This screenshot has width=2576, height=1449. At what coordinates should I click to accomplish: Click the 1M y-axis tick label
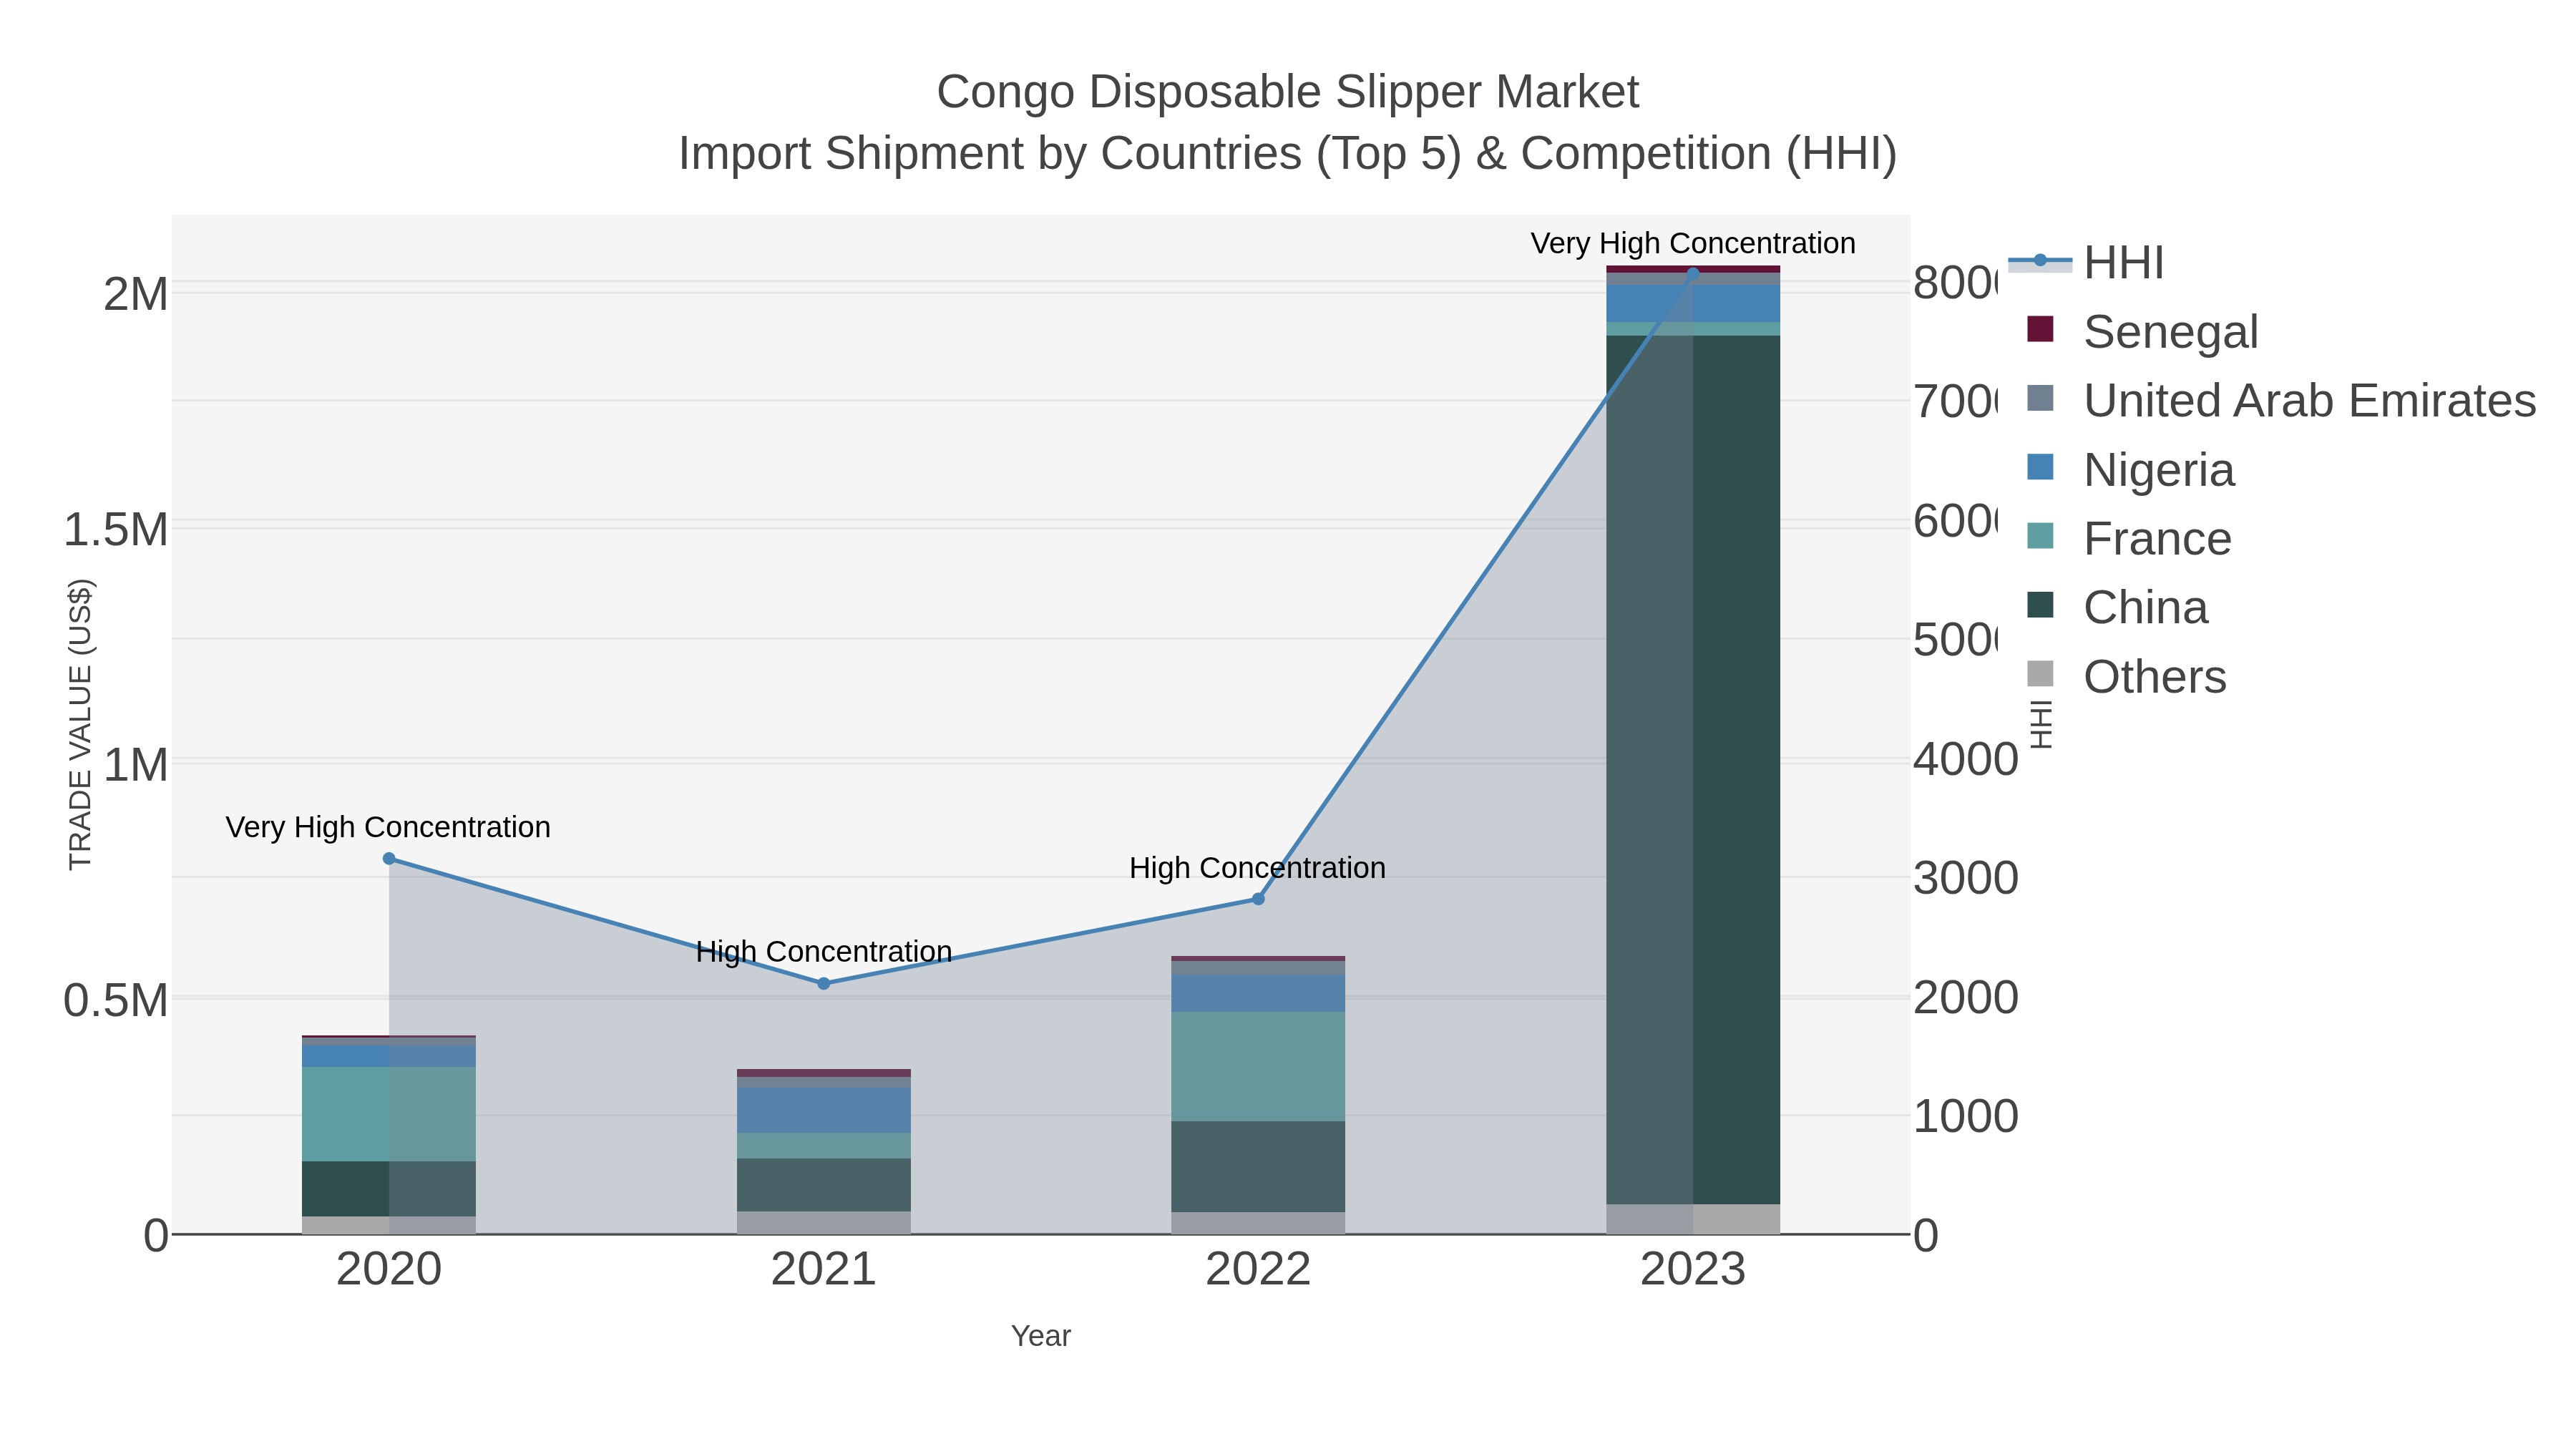pyautogui.click(x=136, y=764)
